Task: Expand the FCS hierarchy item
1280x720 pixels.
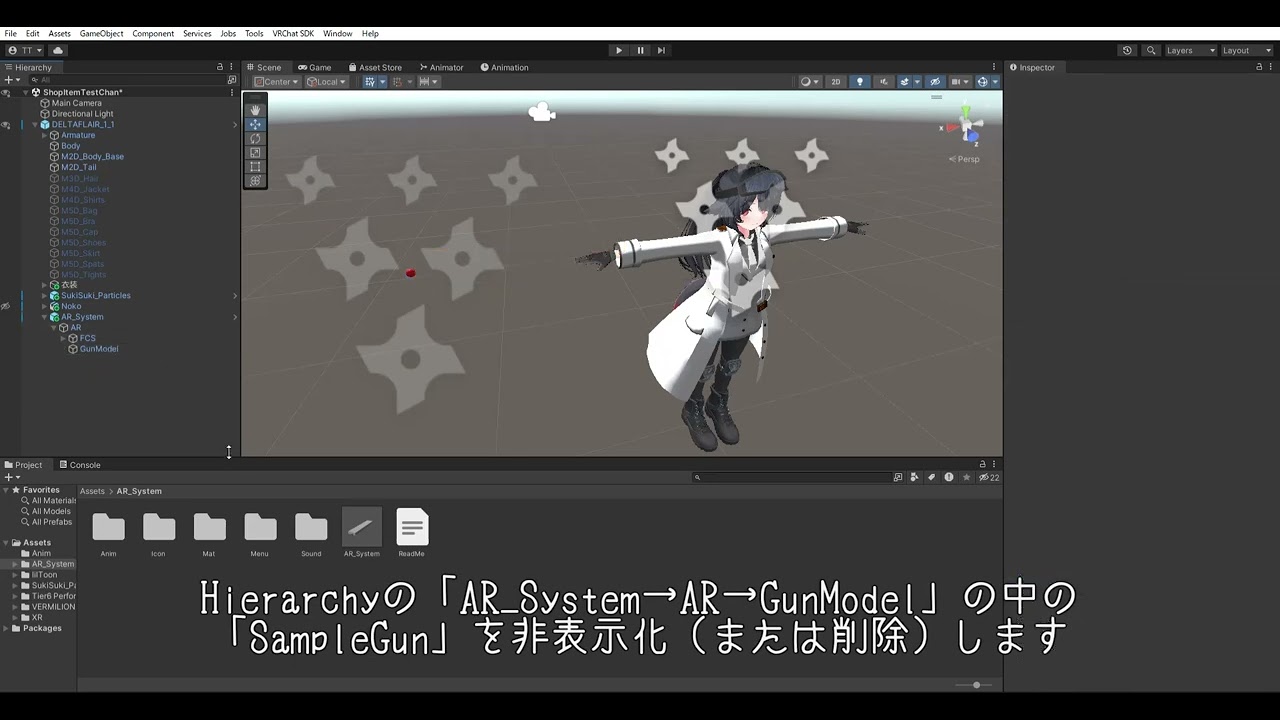Action: pos(63,338)
